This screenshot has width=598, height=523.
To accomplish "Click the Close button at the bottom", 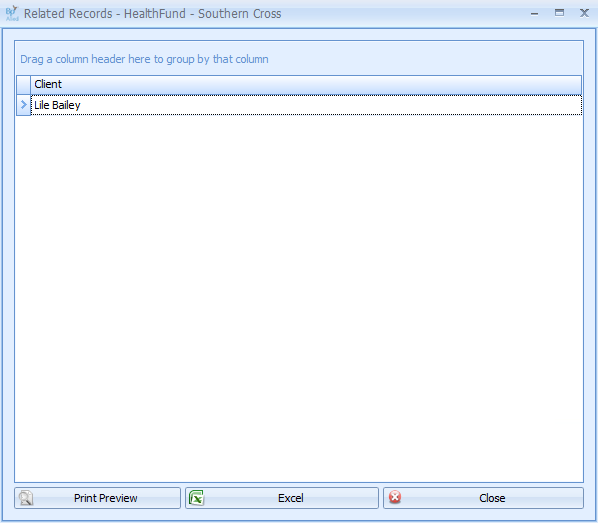I will tap(483, 498).
